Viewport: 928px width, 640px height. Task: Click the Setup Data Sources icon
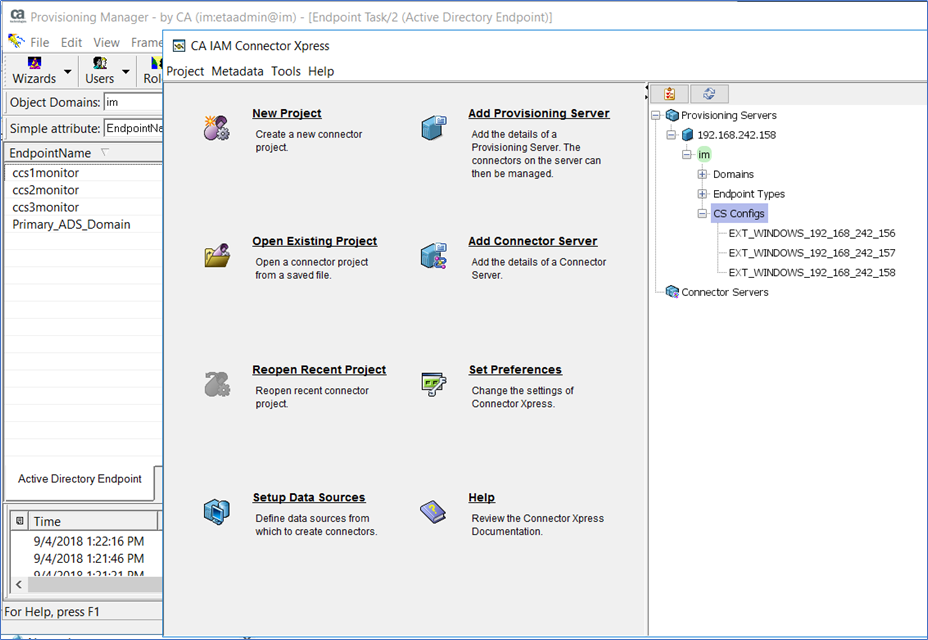pyautogui.click(x=217, y=512)
